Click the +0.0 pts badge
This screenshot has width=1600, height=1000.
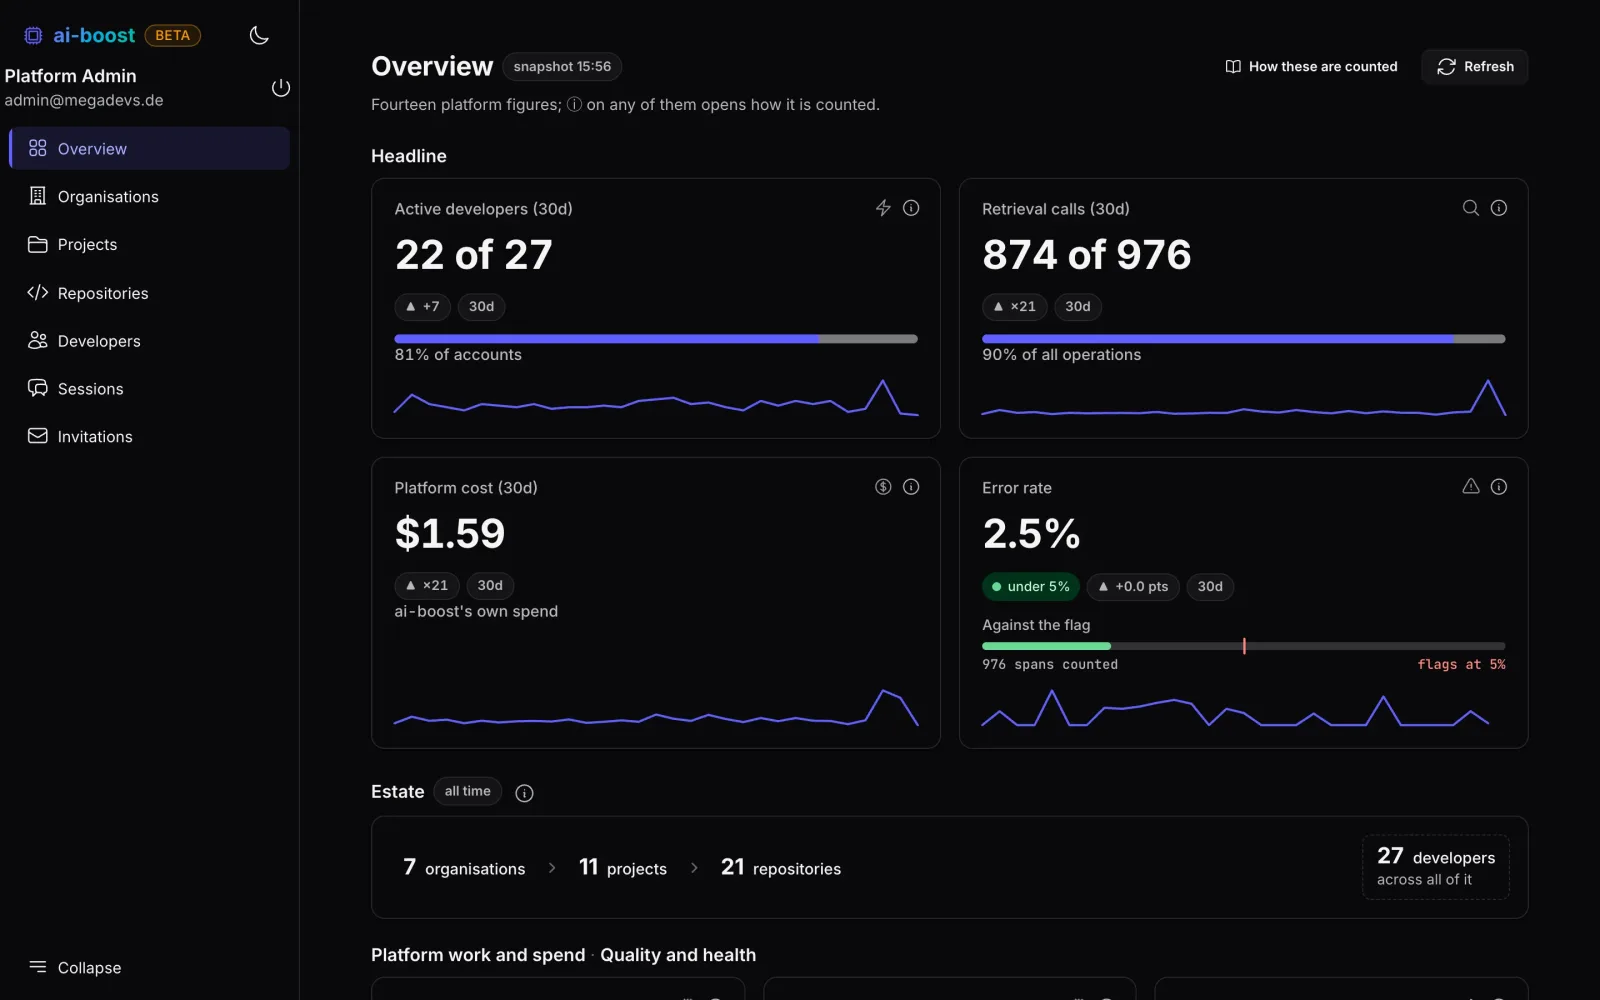[x=1133, y=587]
